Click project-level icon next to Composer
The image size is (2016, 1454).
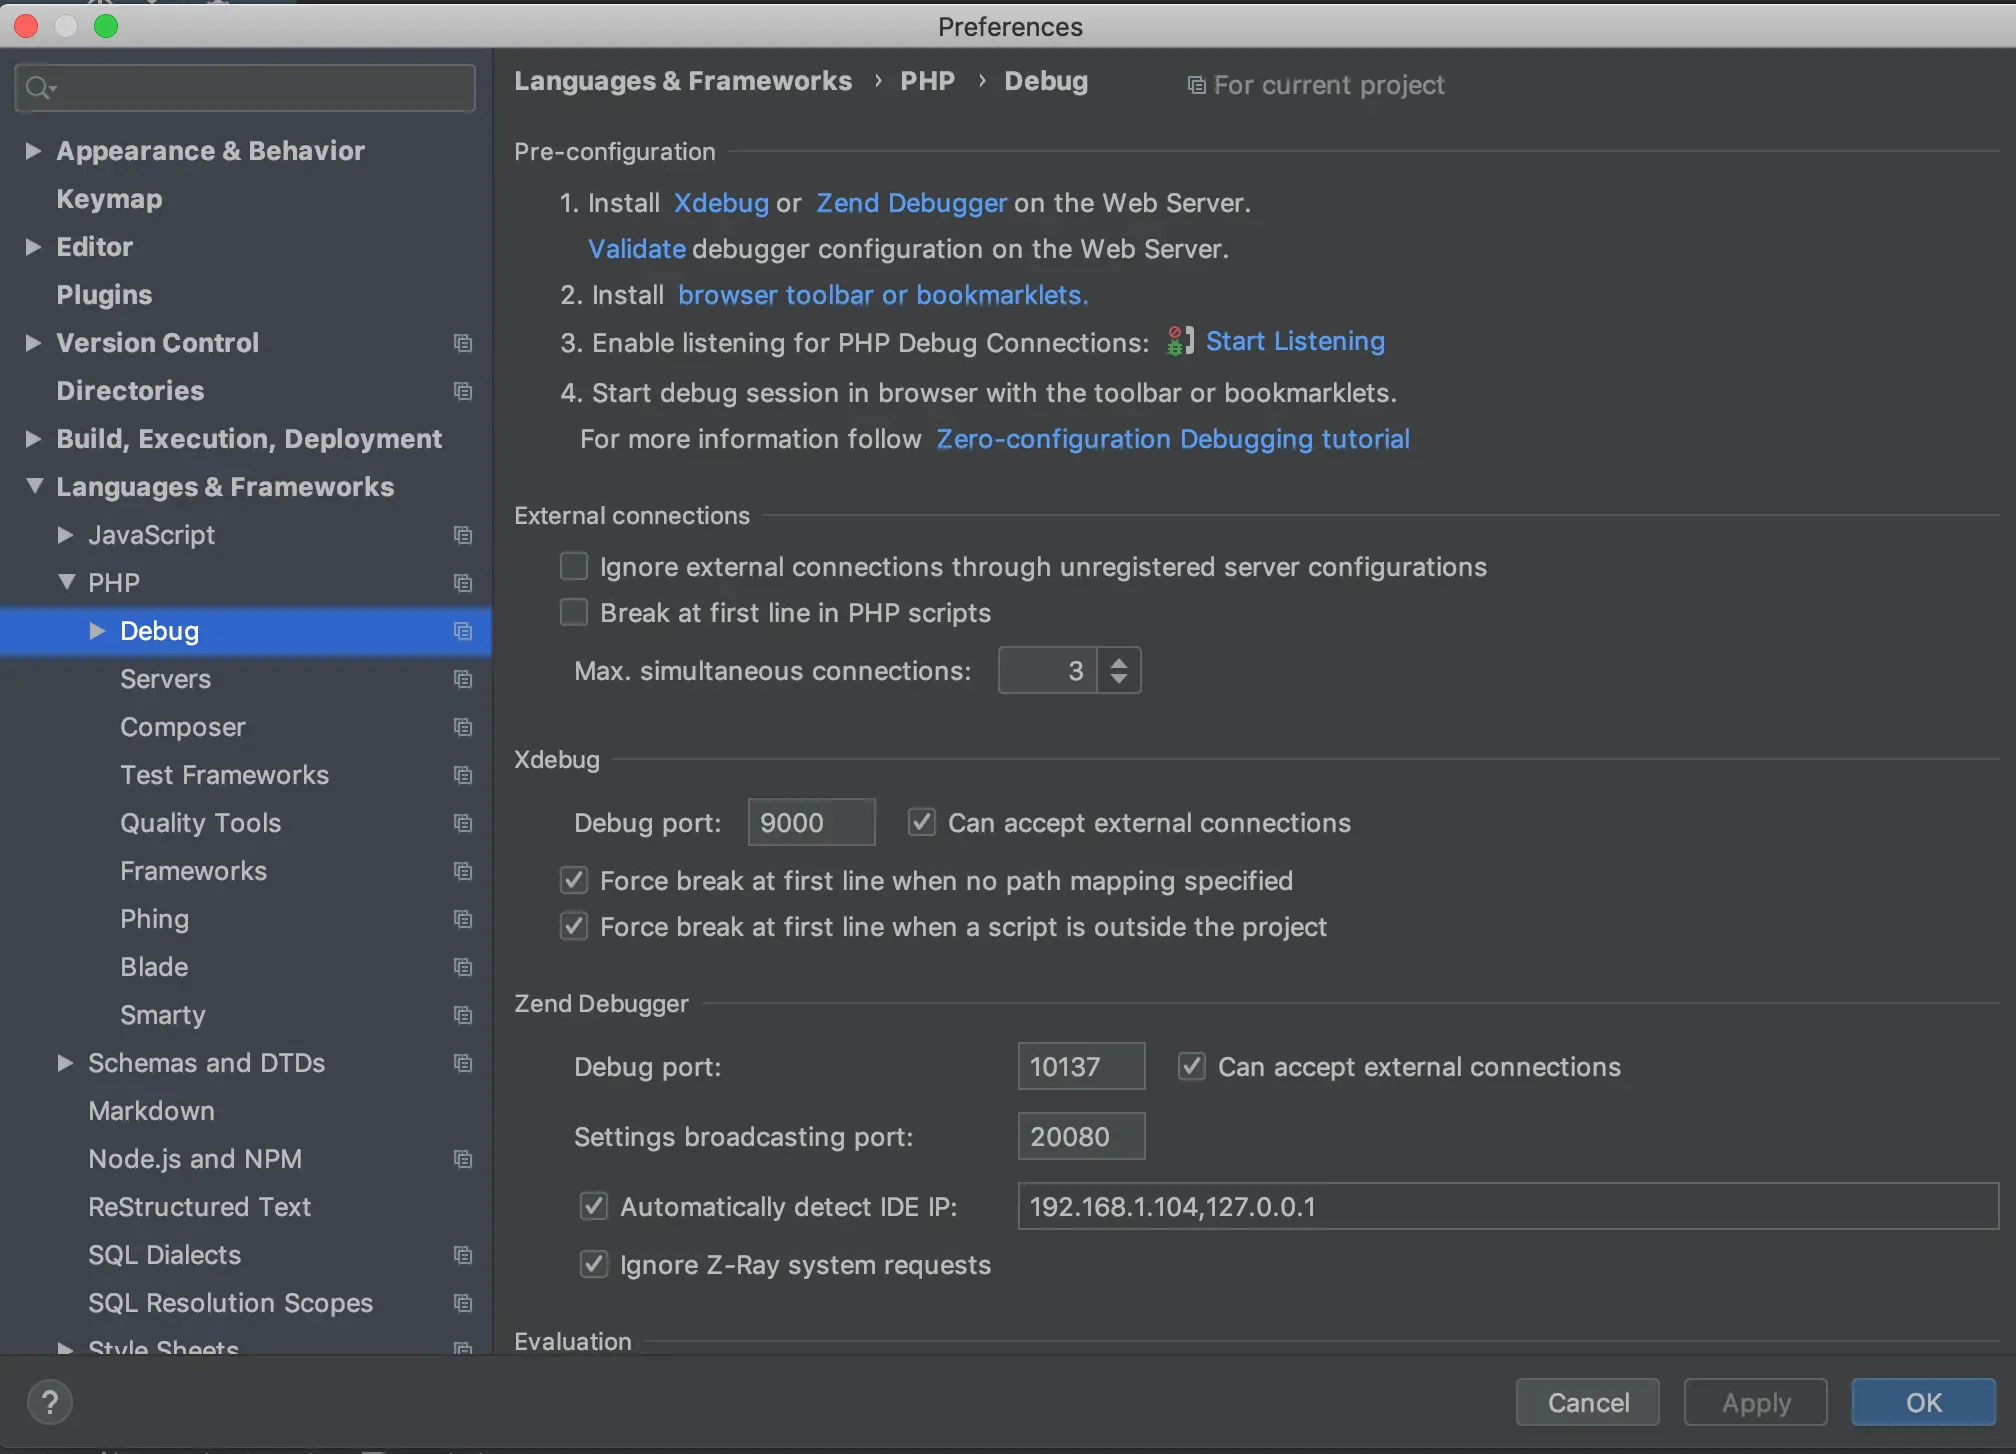point(462,727)
